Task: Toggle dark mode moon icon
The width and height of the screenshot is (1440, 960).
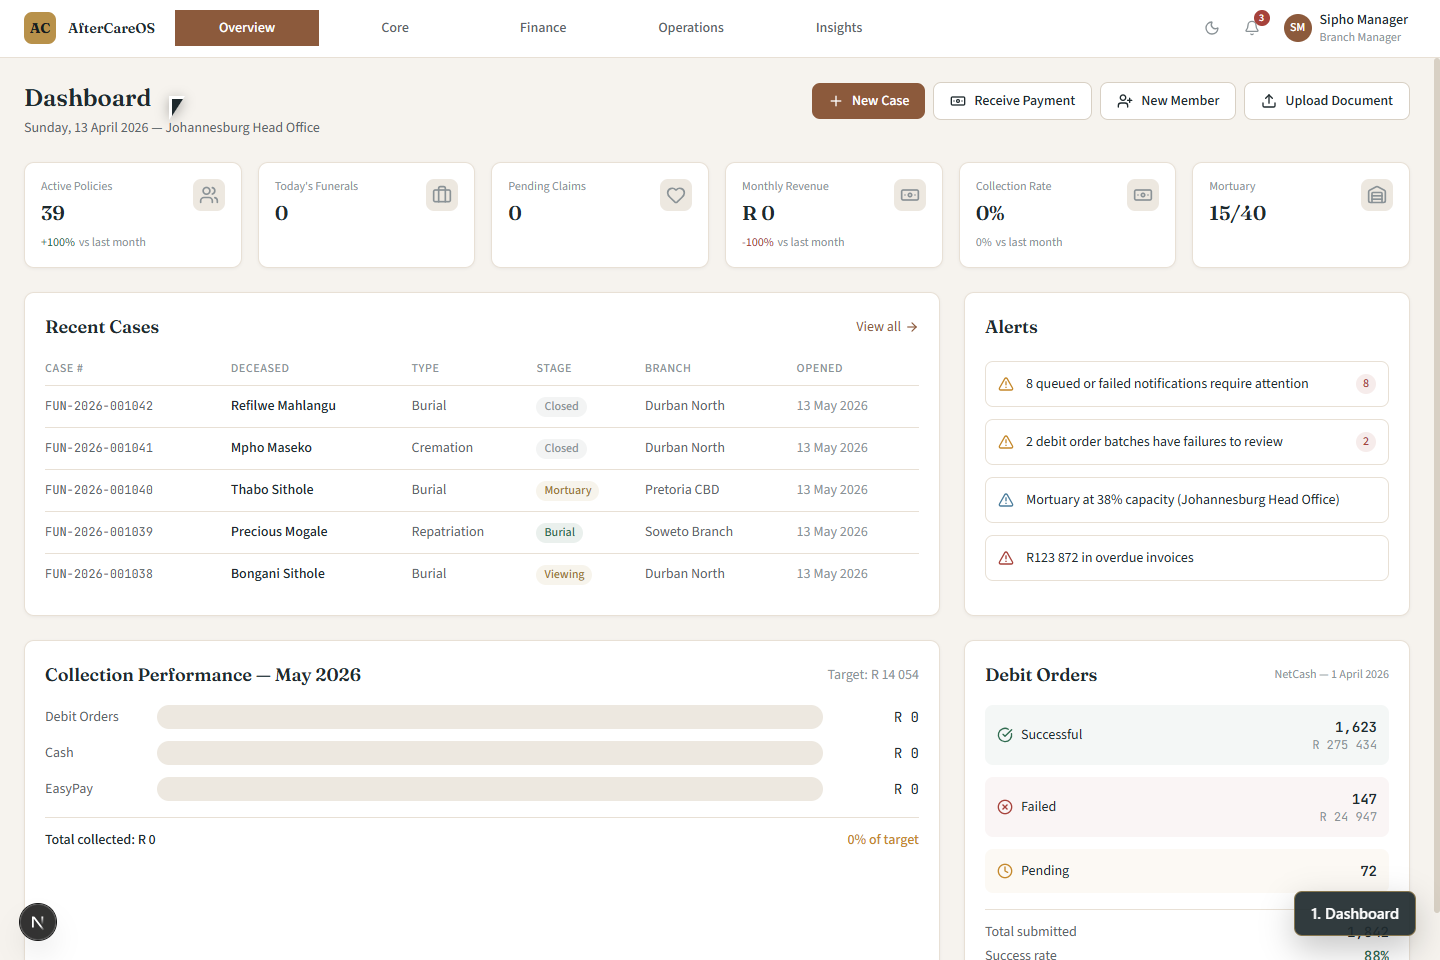Action: (1212, 28)
